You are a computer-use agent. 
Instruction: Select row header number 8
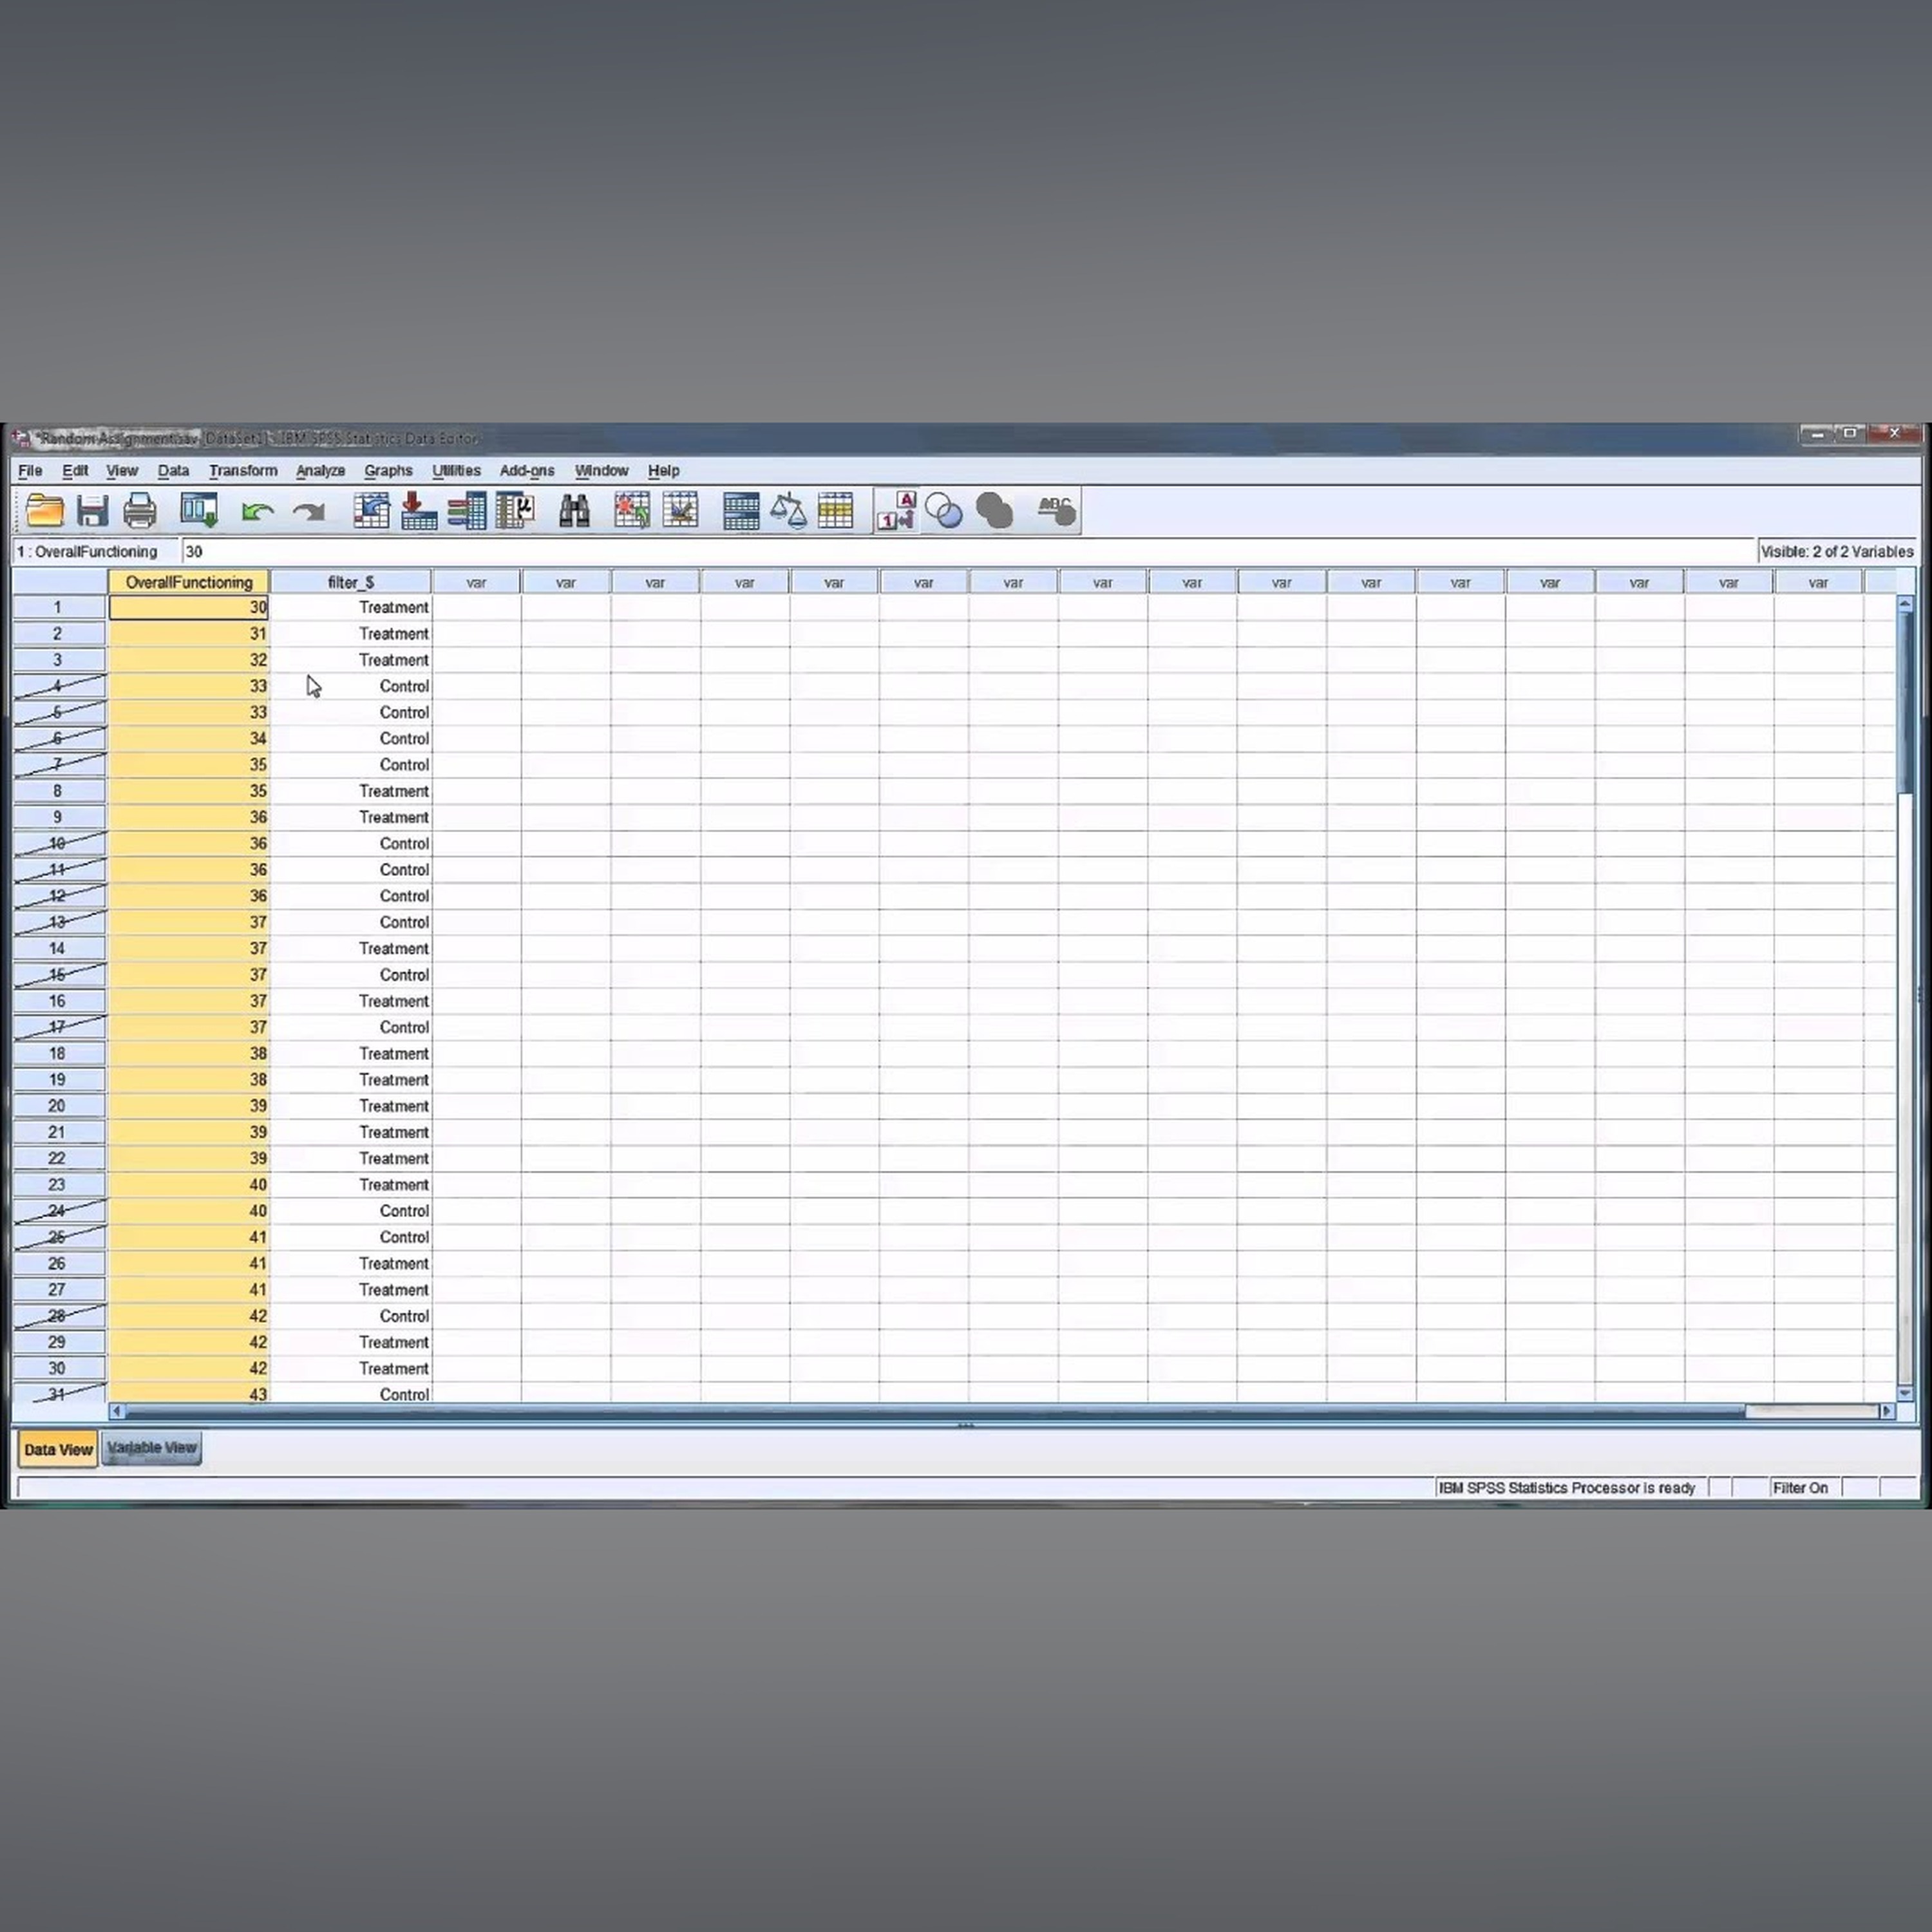(57, 791)
